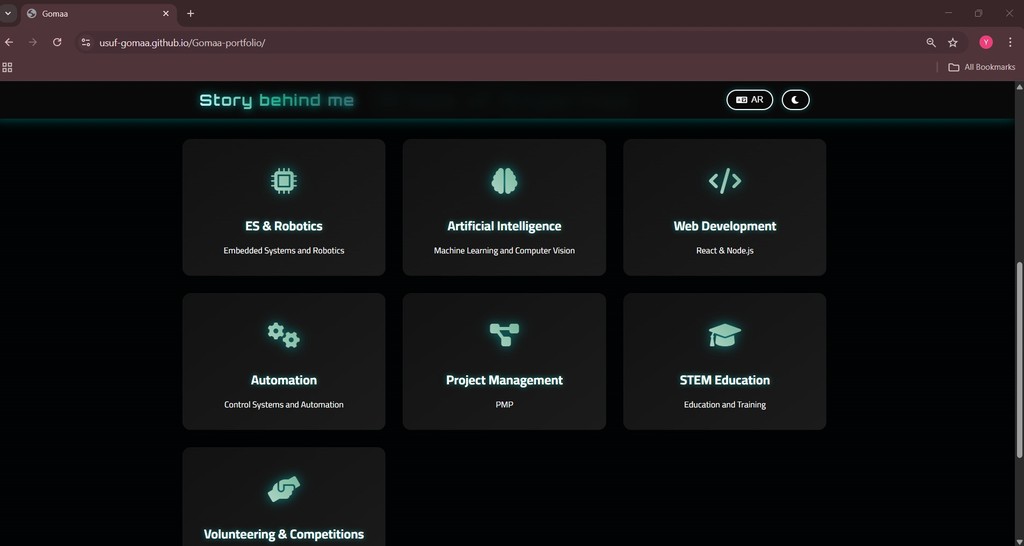
Task: Click the gears icon above Automation
Action: tap(283, 334)
